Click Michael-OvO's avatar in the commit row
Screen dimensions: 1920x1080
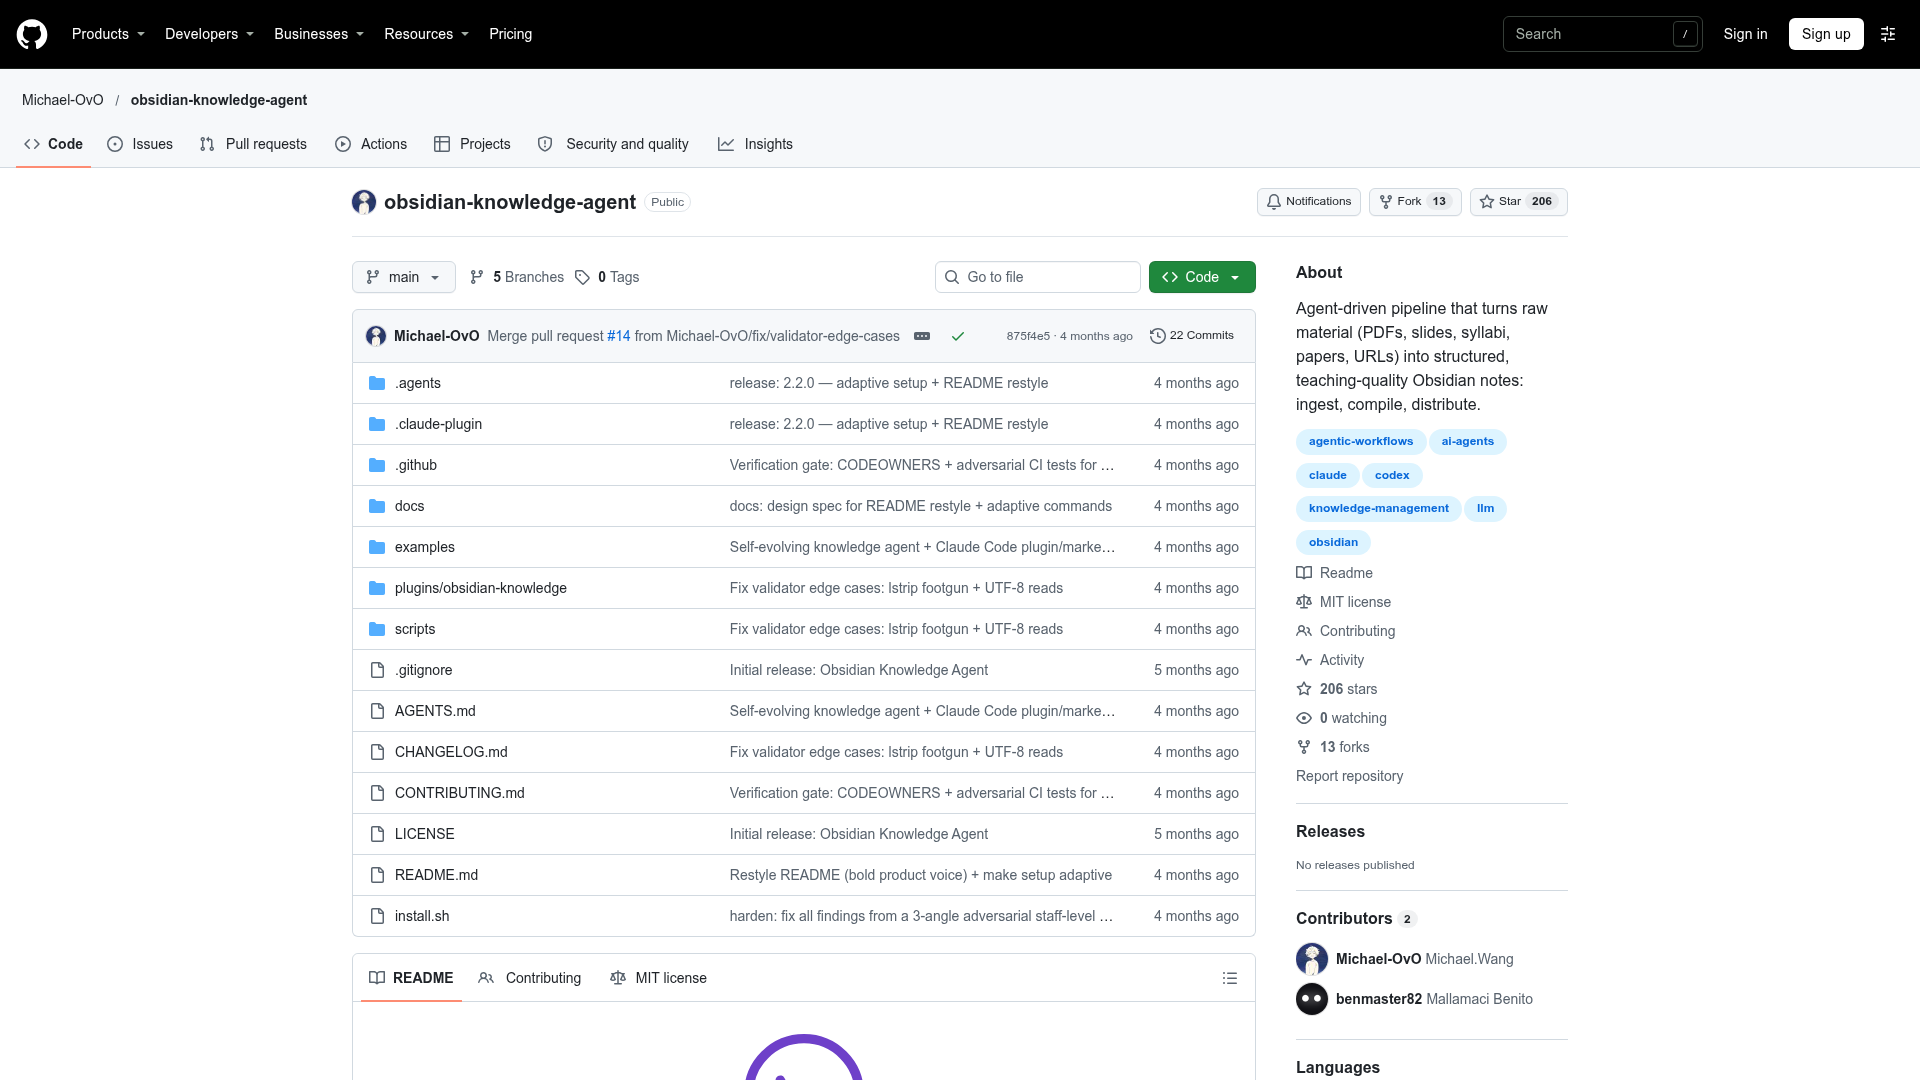(x=376, y=336)
